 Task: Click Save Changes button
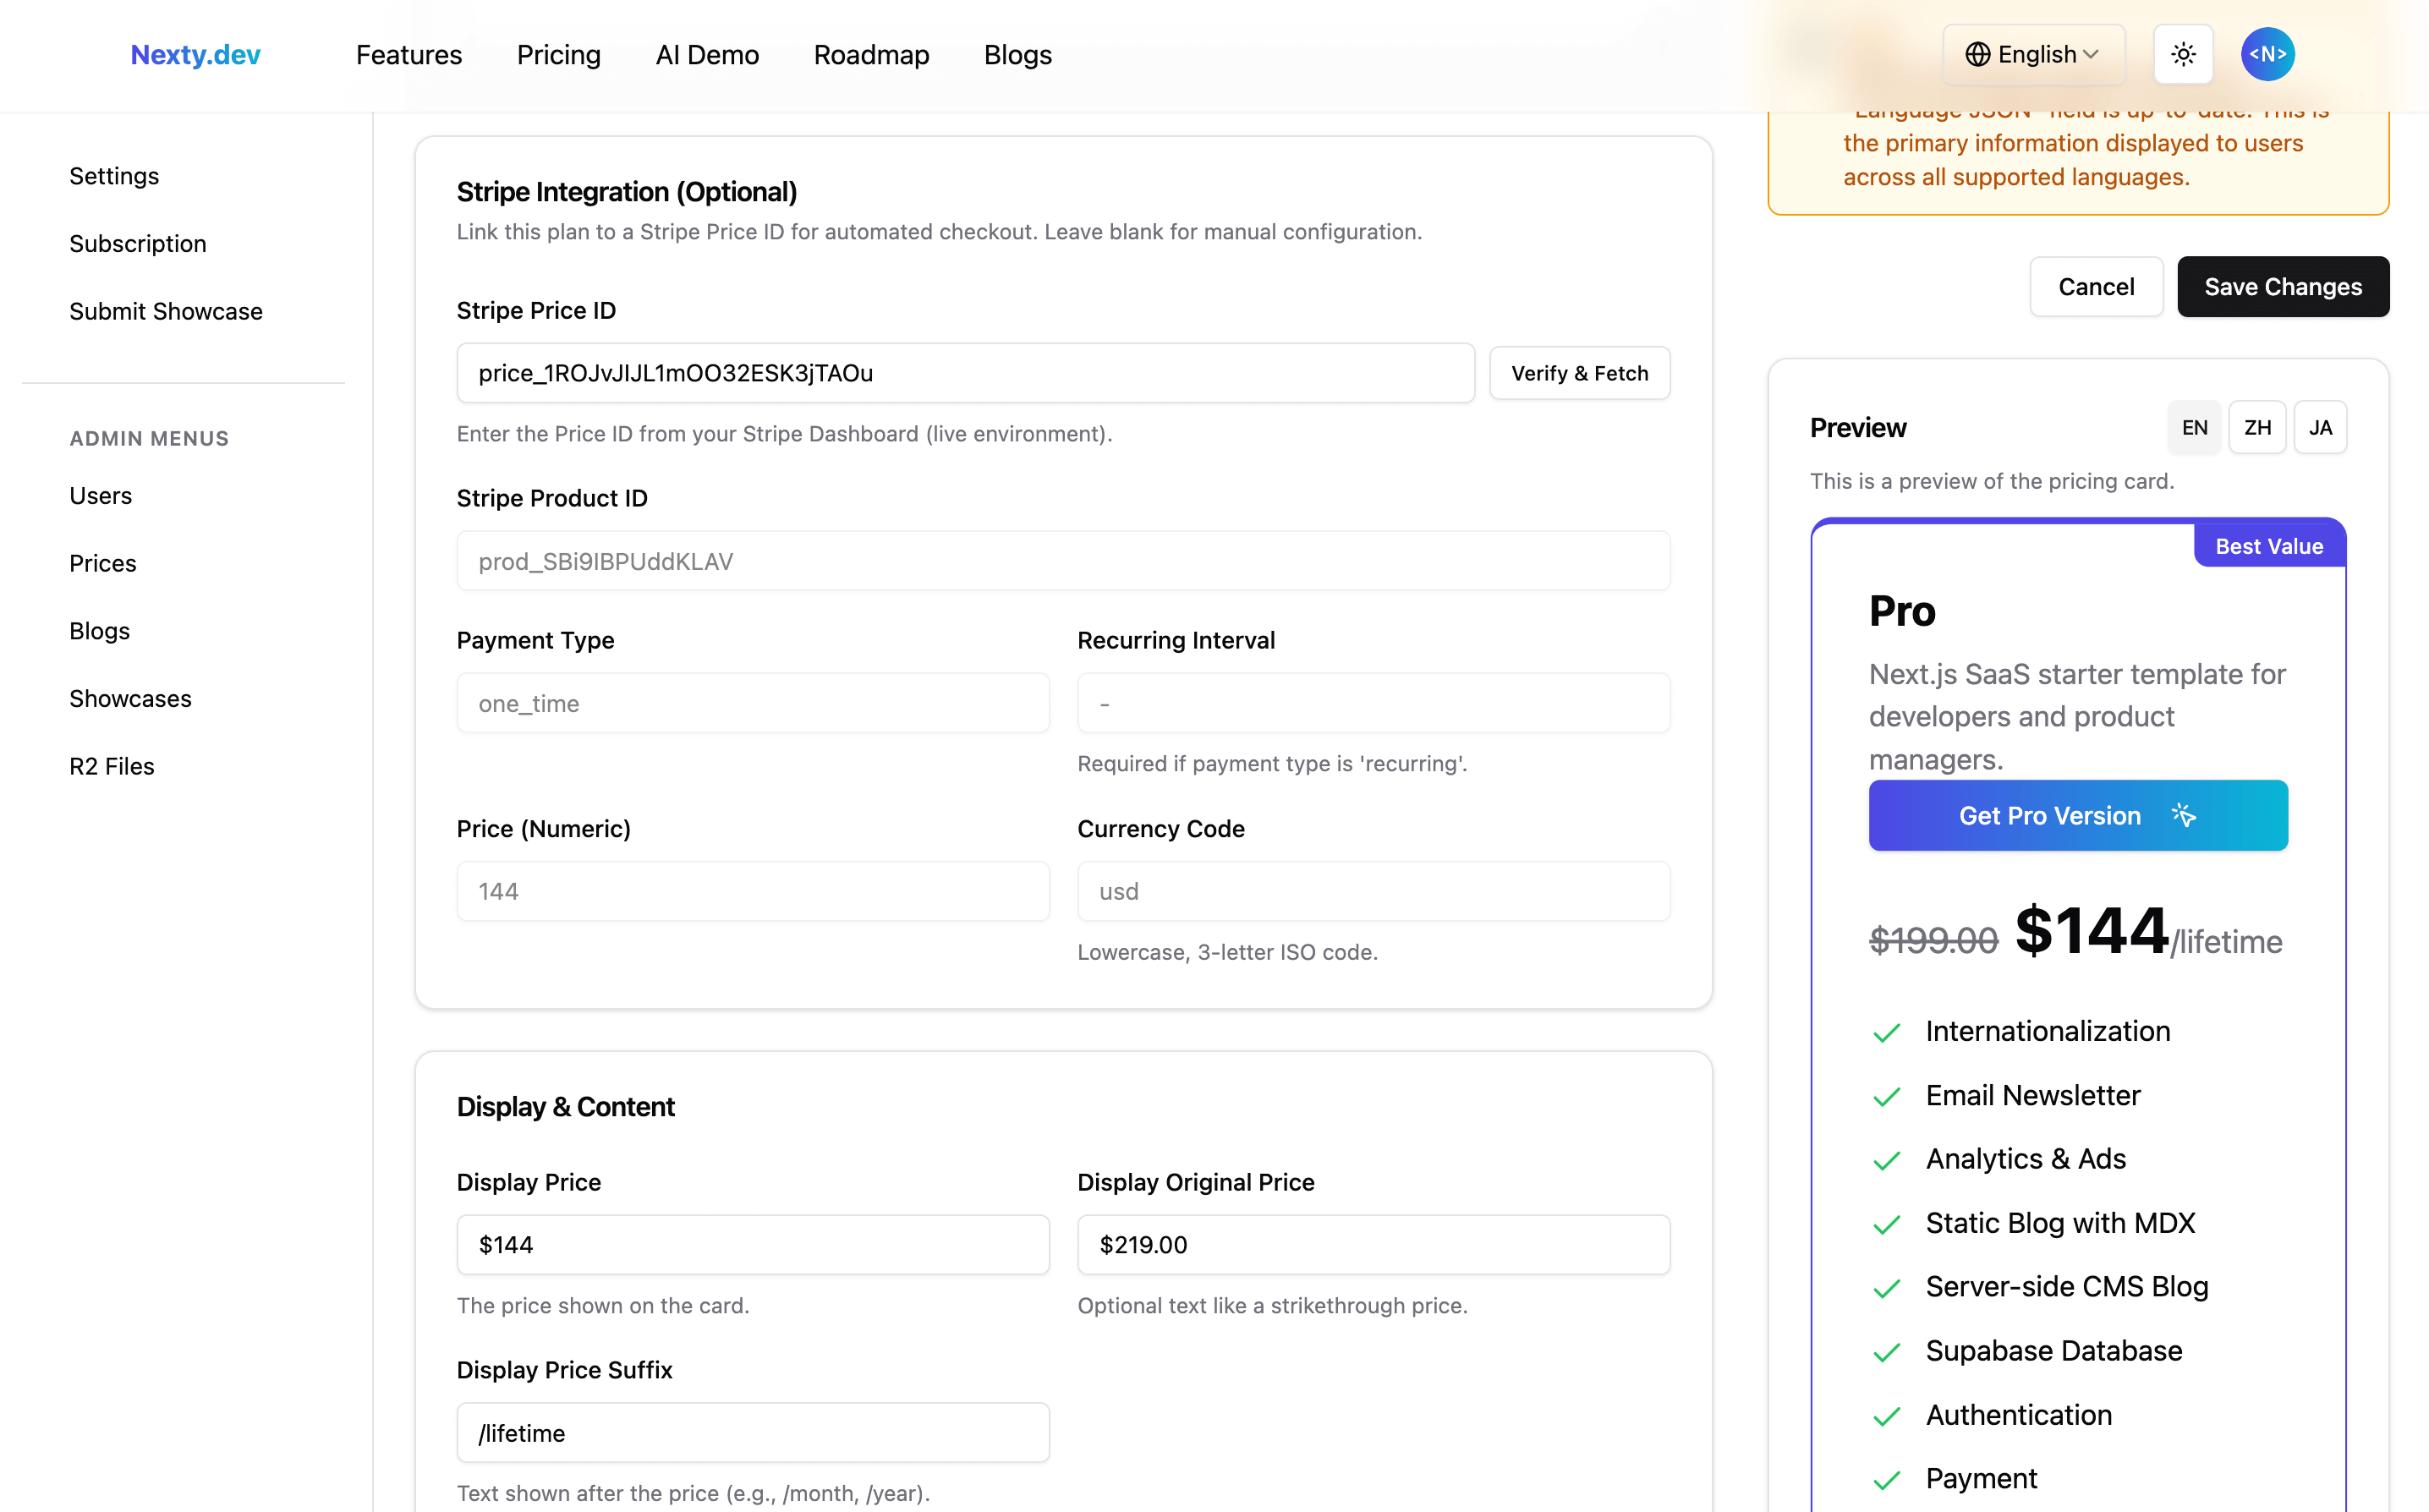[2283, 287]
